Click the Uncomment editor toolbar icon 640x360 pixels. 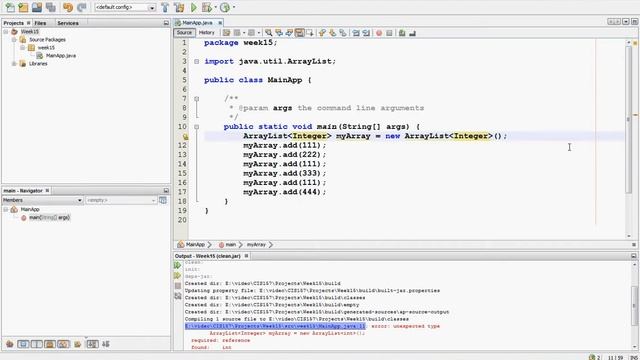[x=412, y=33]
